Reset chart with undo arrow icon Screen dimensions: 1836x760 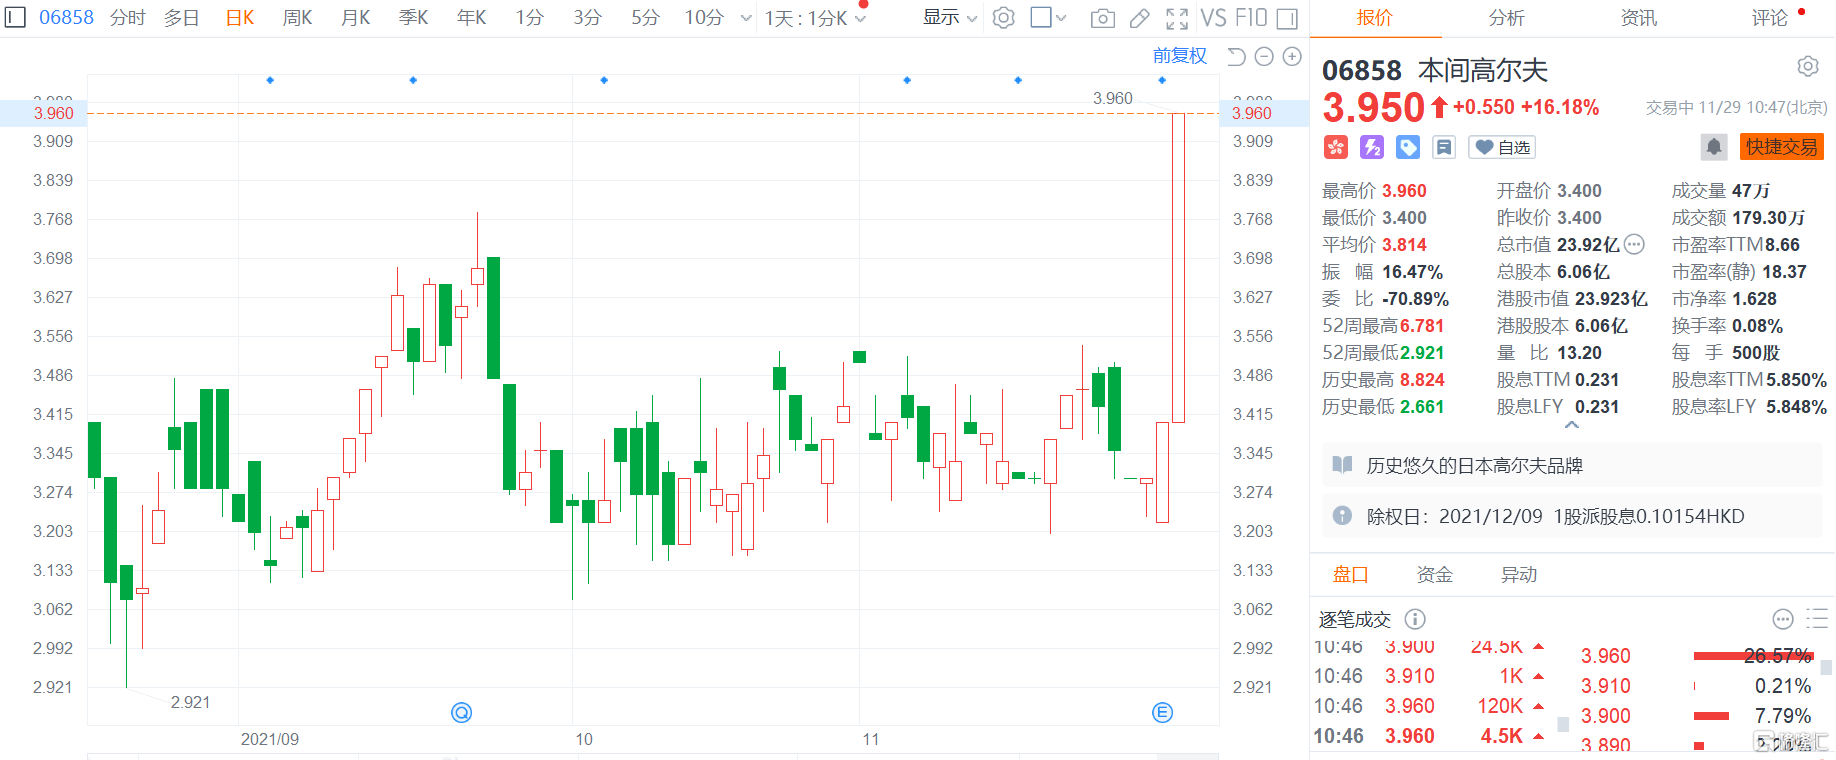point(1236,57)
